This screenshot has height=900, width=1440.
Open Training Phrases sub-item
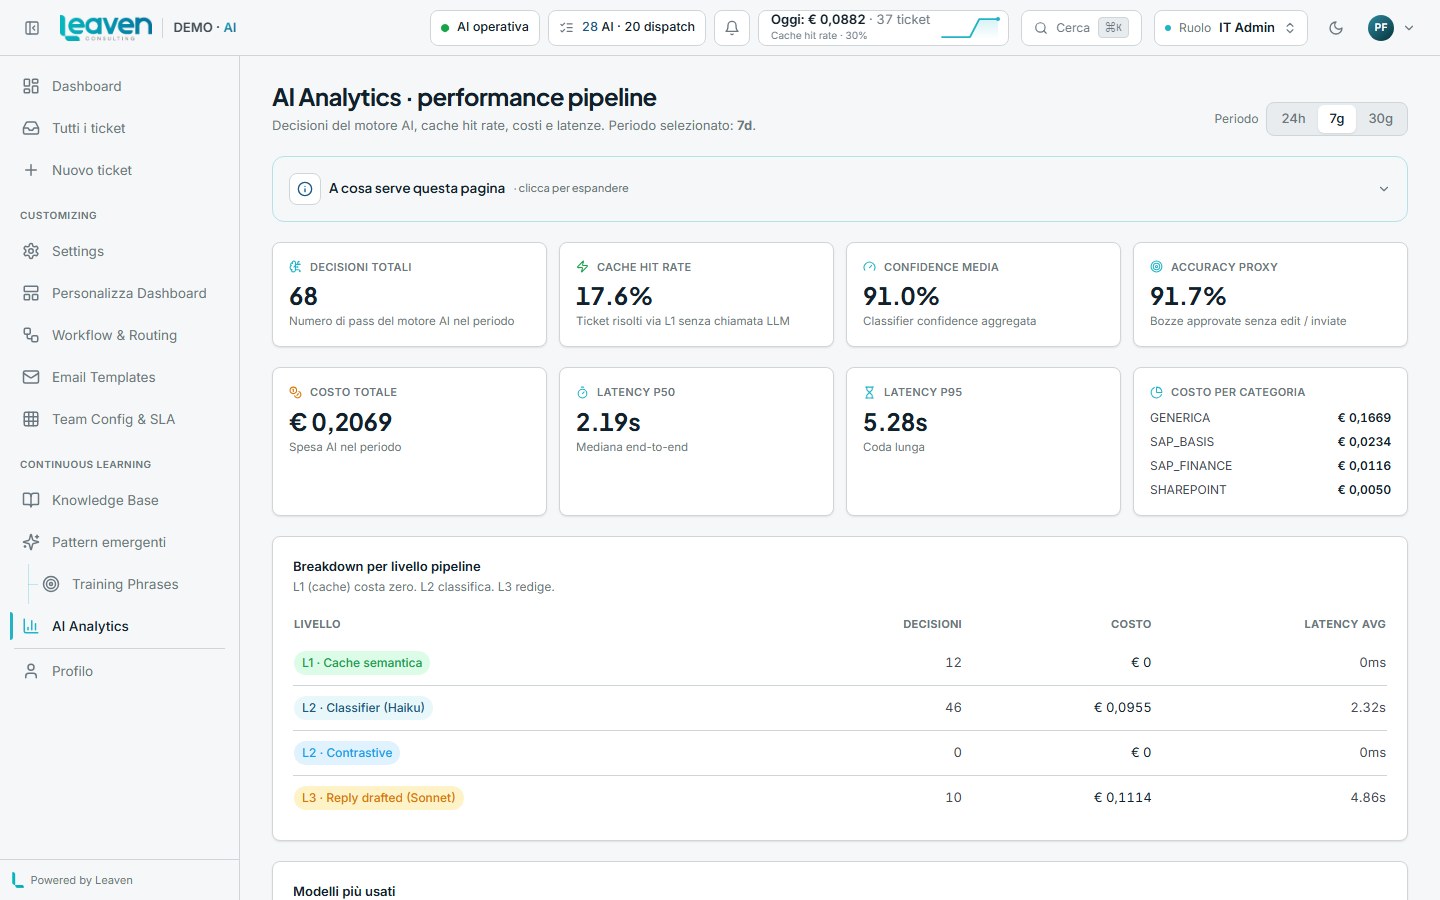click(130, 584)
